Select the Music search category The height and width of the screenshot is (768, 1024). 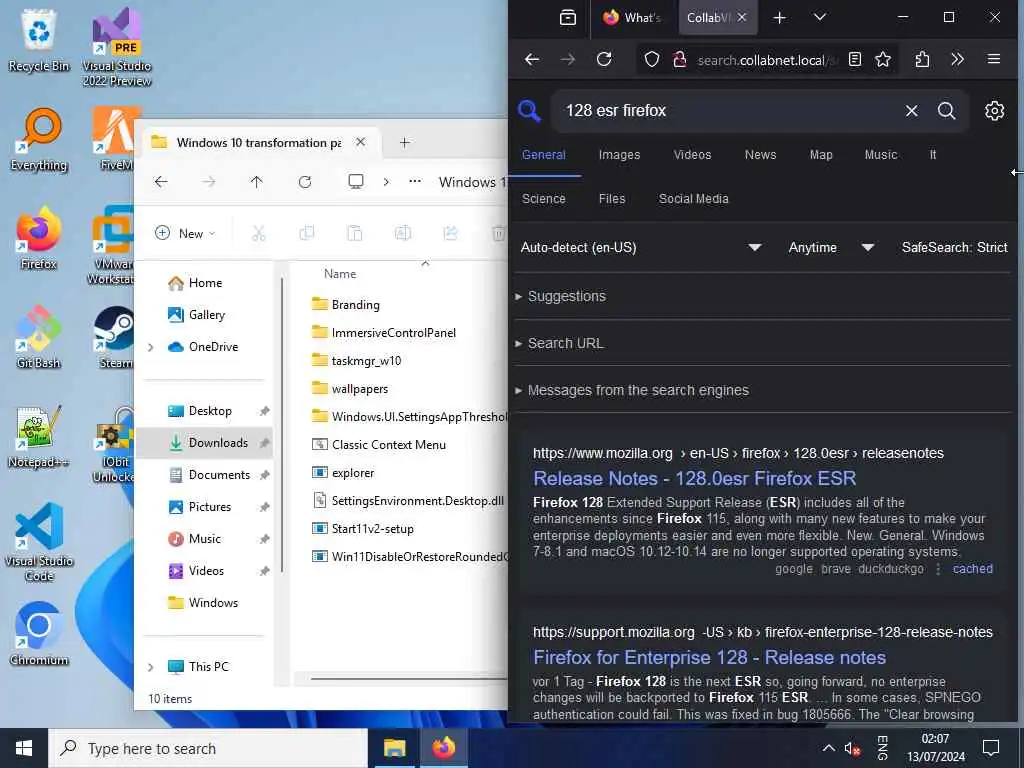[x=881, y=155]
